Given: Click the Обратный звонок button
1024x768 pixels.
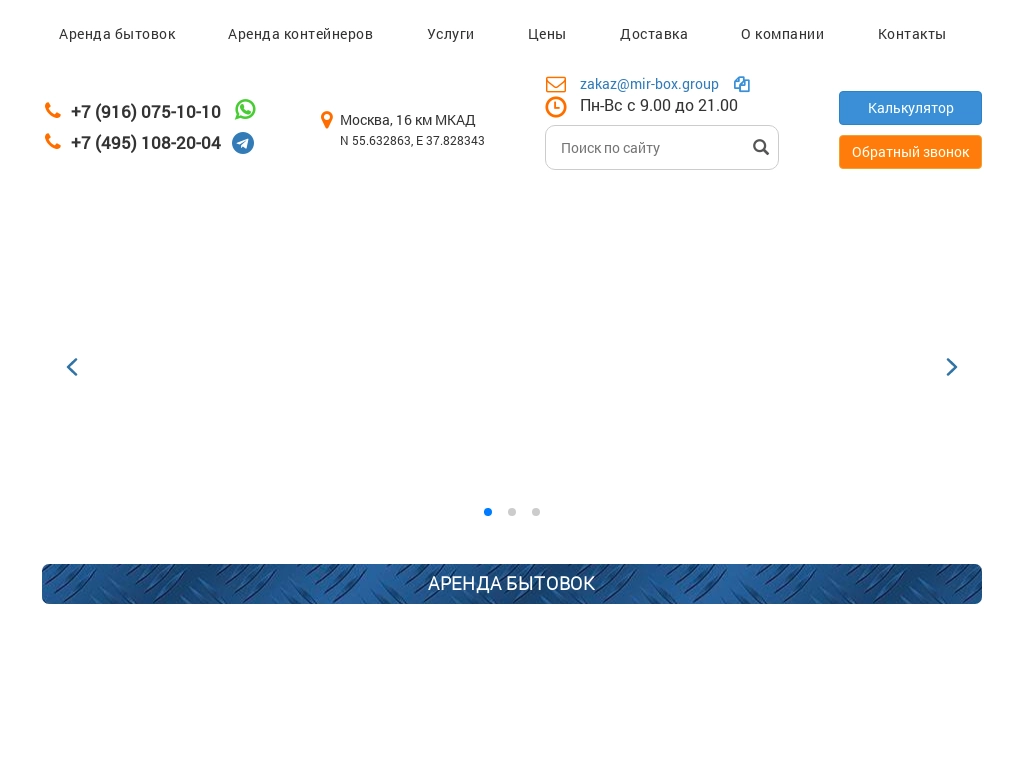Looking at the screenshot, I should [910, 152].
